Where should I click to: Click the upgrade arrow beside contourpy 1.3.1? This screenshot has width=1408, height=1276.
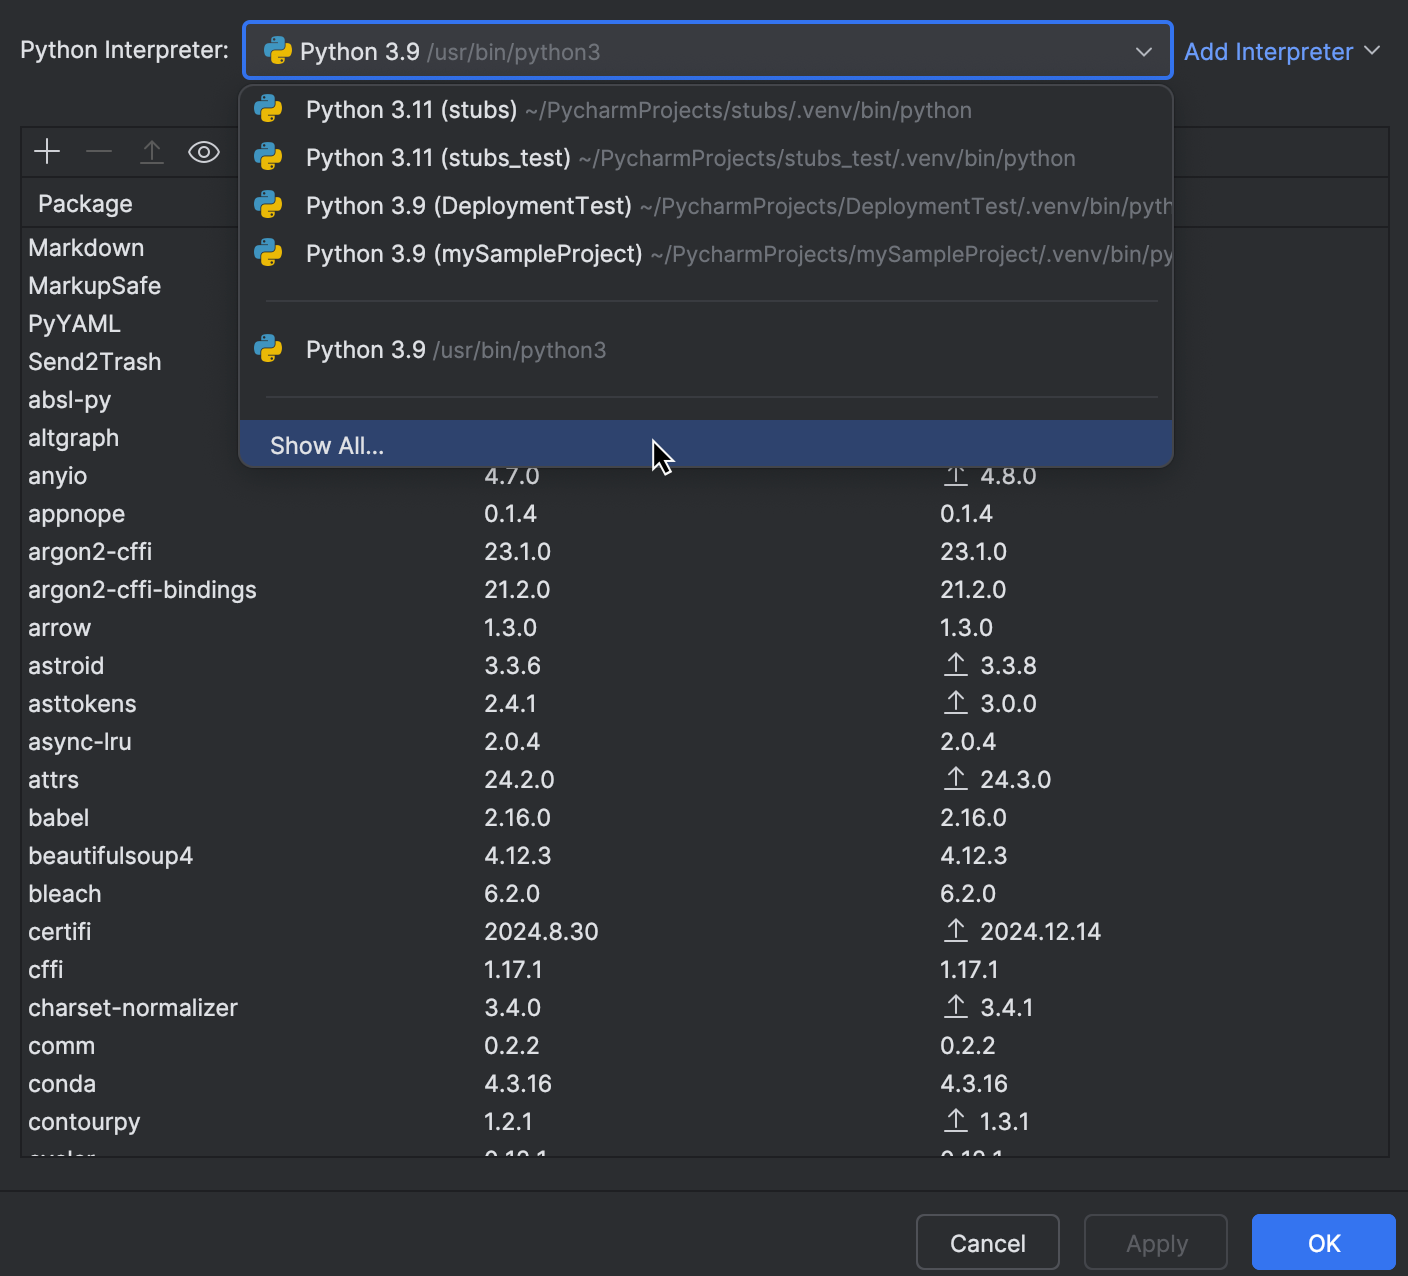pyautogui.click(x=955, y=1121)
